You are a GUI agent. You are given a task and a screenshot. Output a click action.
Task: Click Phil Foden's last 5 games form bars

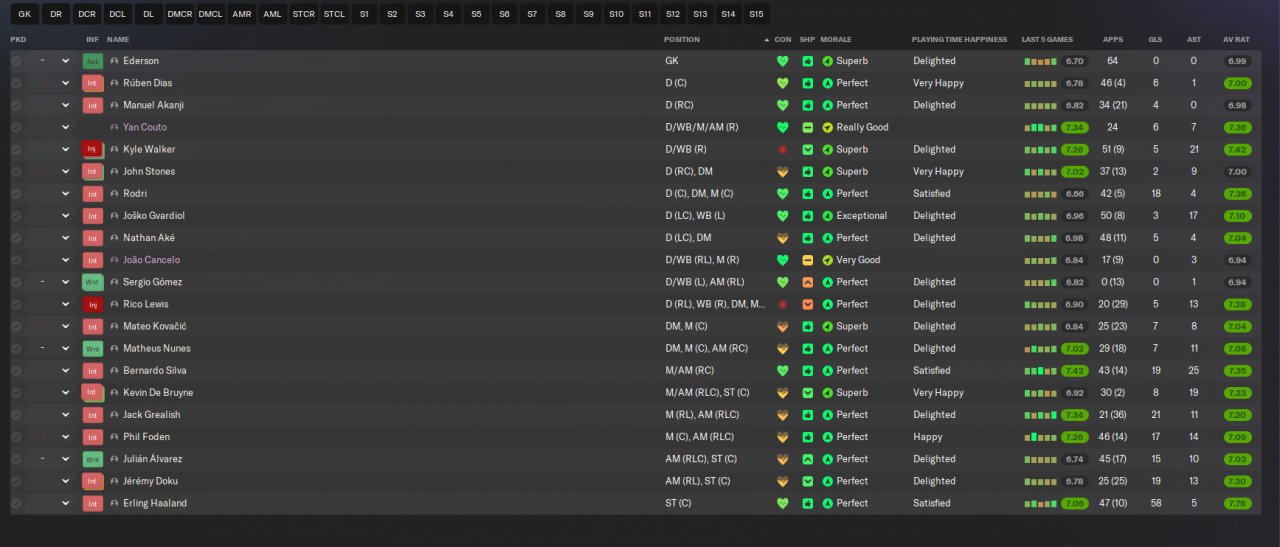coord(1040,437)
